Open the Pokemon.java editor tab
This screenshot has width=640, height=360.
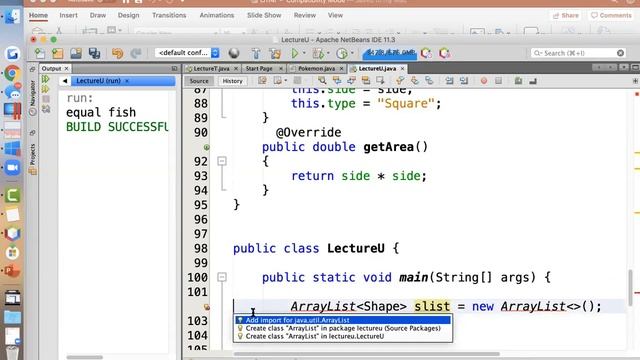316,69
